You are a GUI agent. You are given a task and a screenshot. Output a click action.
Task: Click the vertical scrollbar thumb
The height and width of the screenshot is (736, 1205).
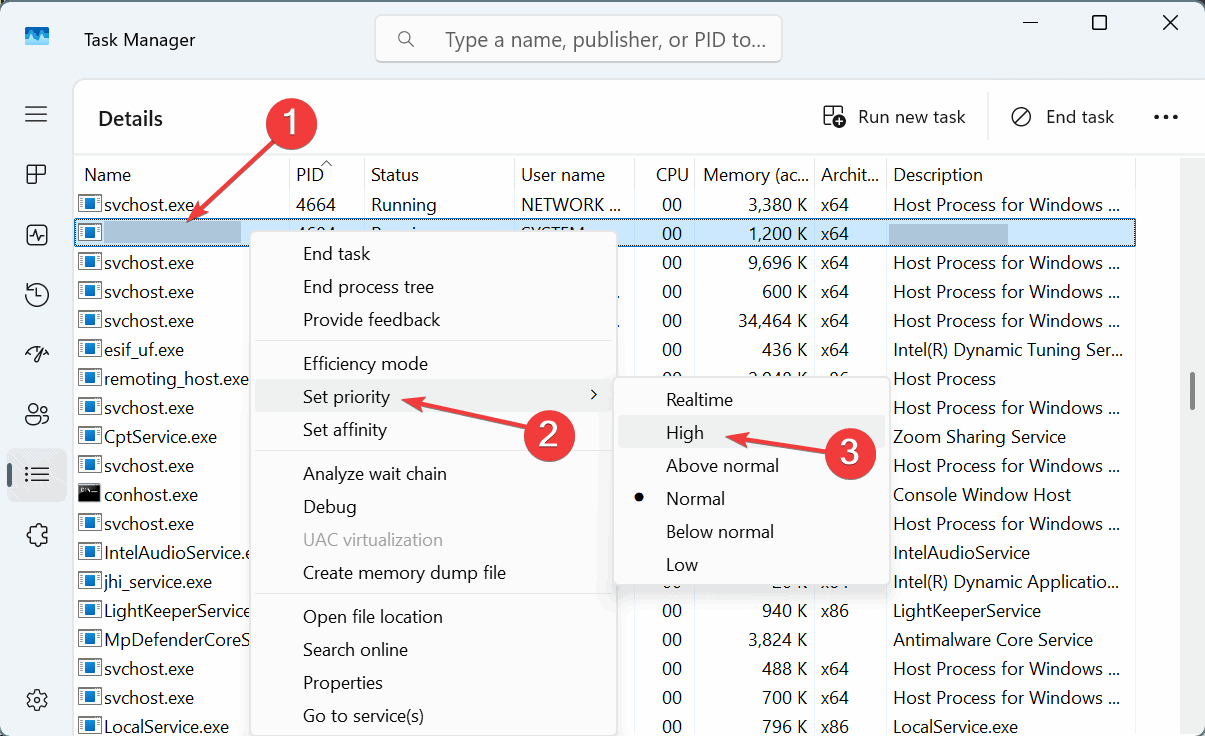coord(1192,391)
